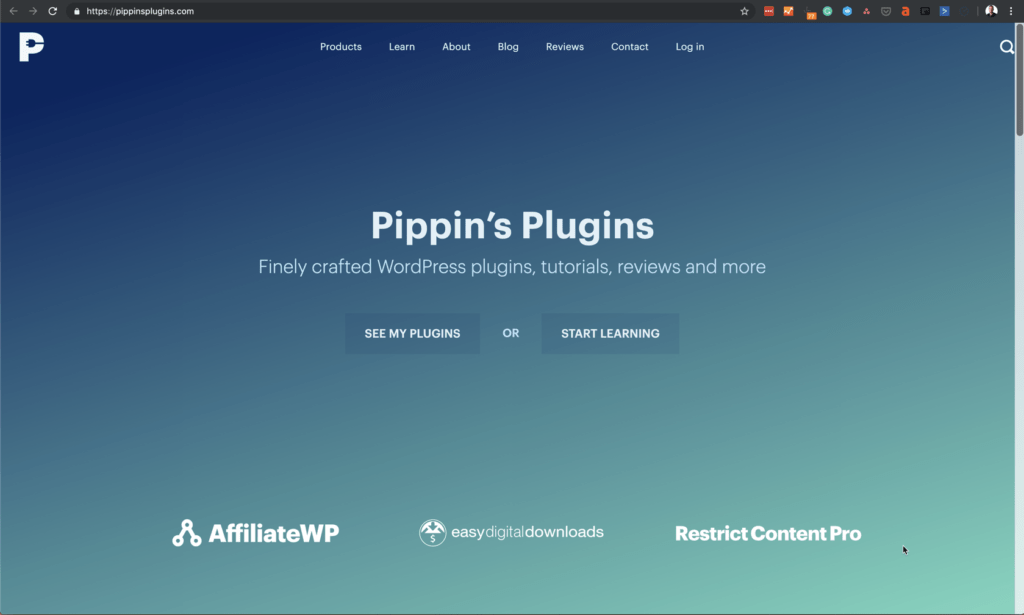
Task: Click the Pippin's Plugins P logo
Action: click(x=31, y=47)
